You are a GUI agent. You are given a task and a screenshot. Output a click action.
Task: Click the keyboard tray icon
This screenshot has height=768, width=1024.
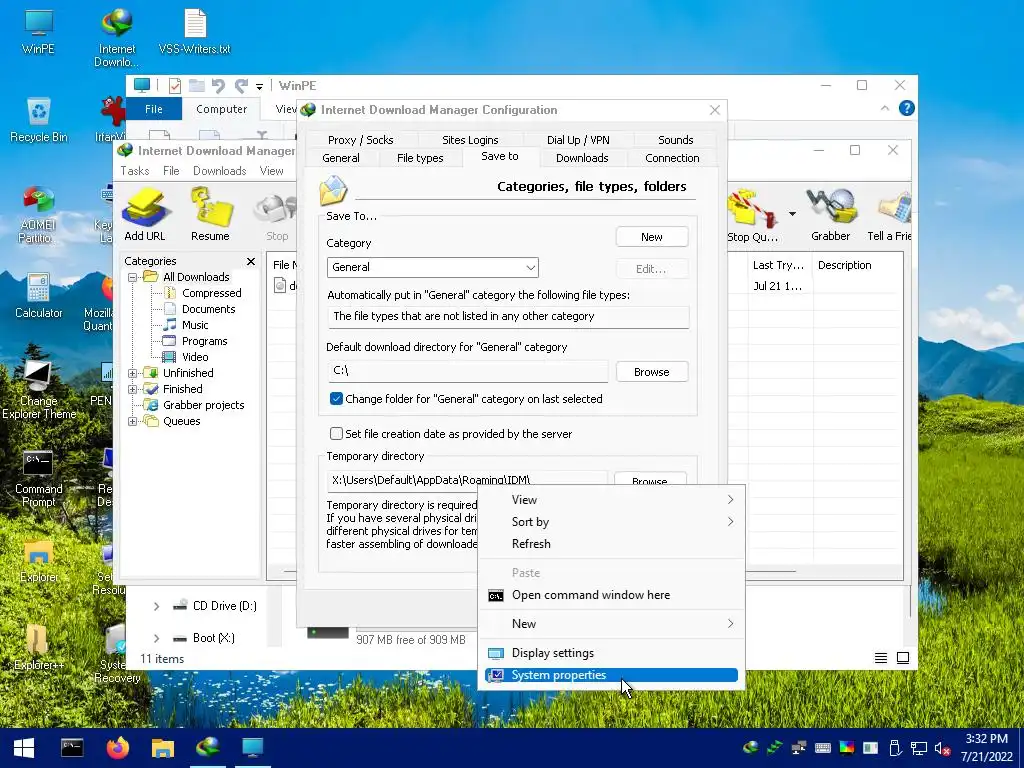823,748
